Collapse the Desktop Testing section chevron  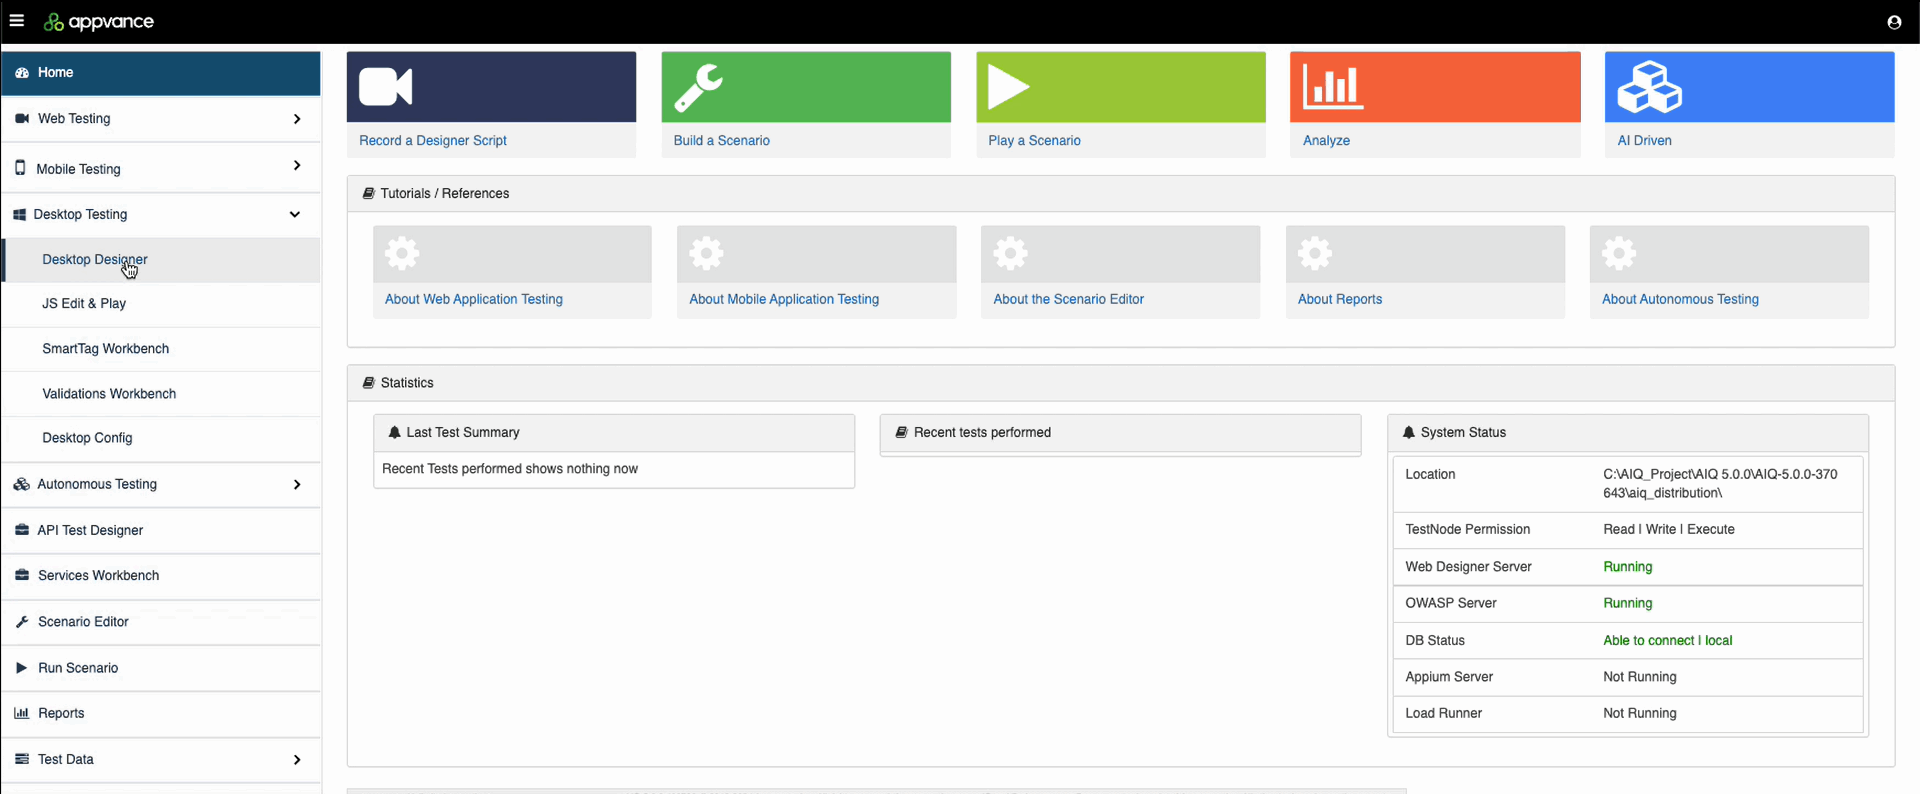(295, 214)
